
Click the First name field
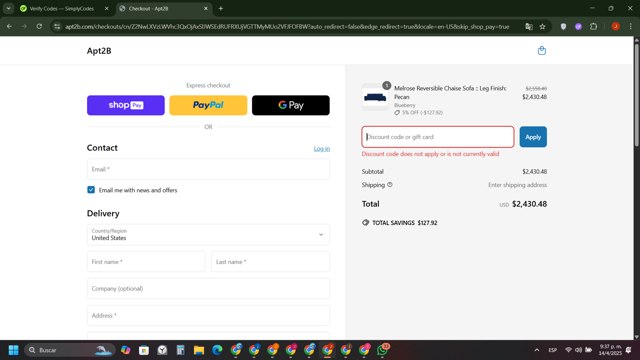(x=146, y=262)
